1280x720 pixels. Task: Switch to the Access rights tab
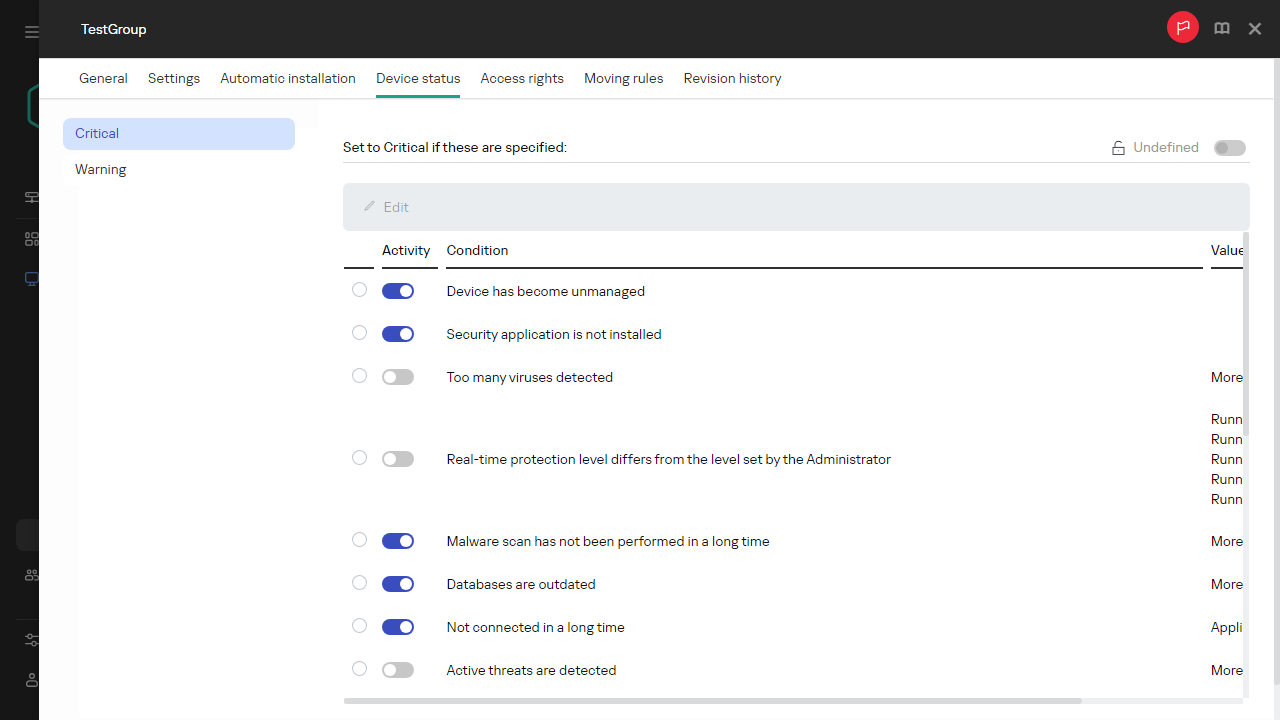(522, 78)
